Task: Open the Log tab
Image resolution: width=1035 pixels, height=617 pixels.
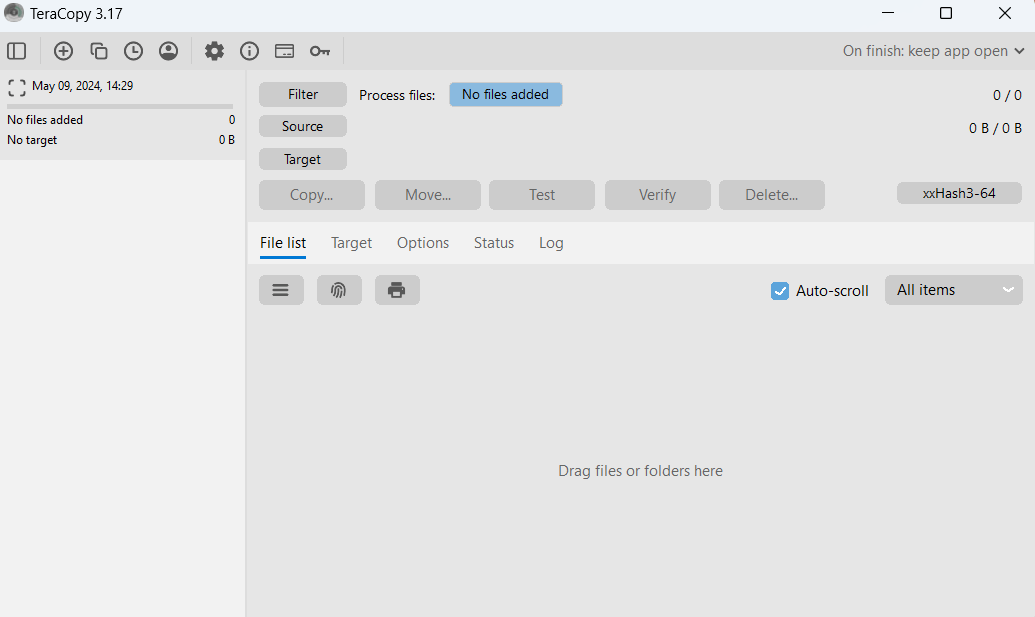Action: [551, 243]
